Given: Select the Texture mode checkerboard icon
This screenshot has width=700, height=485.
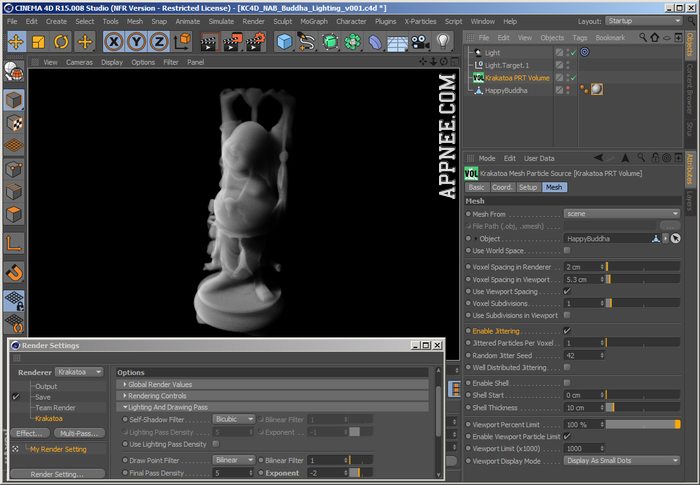Looking at the screenshot, I should [x=14, y=123].
